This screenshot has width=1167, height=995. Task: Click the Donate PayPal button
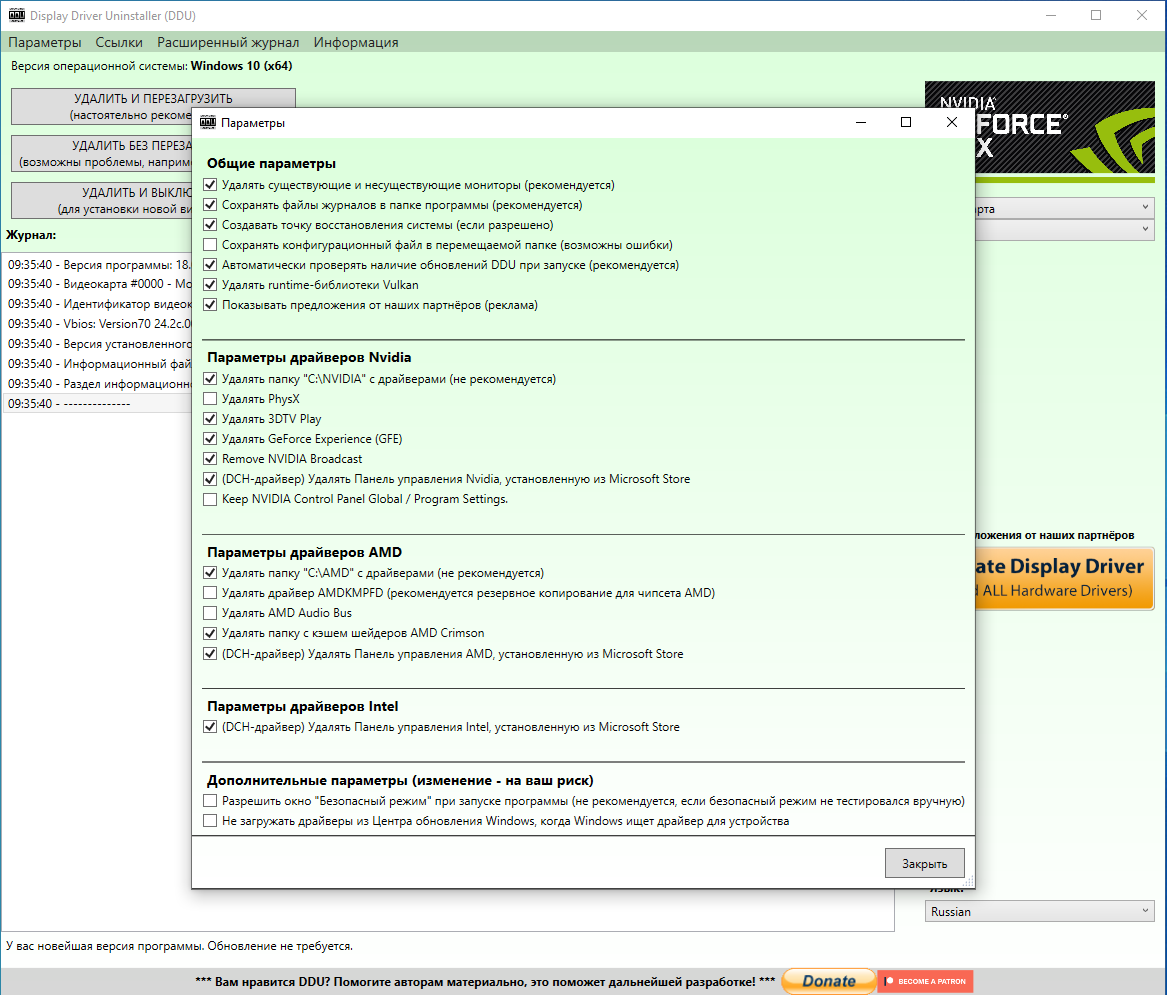coord(828,981)
